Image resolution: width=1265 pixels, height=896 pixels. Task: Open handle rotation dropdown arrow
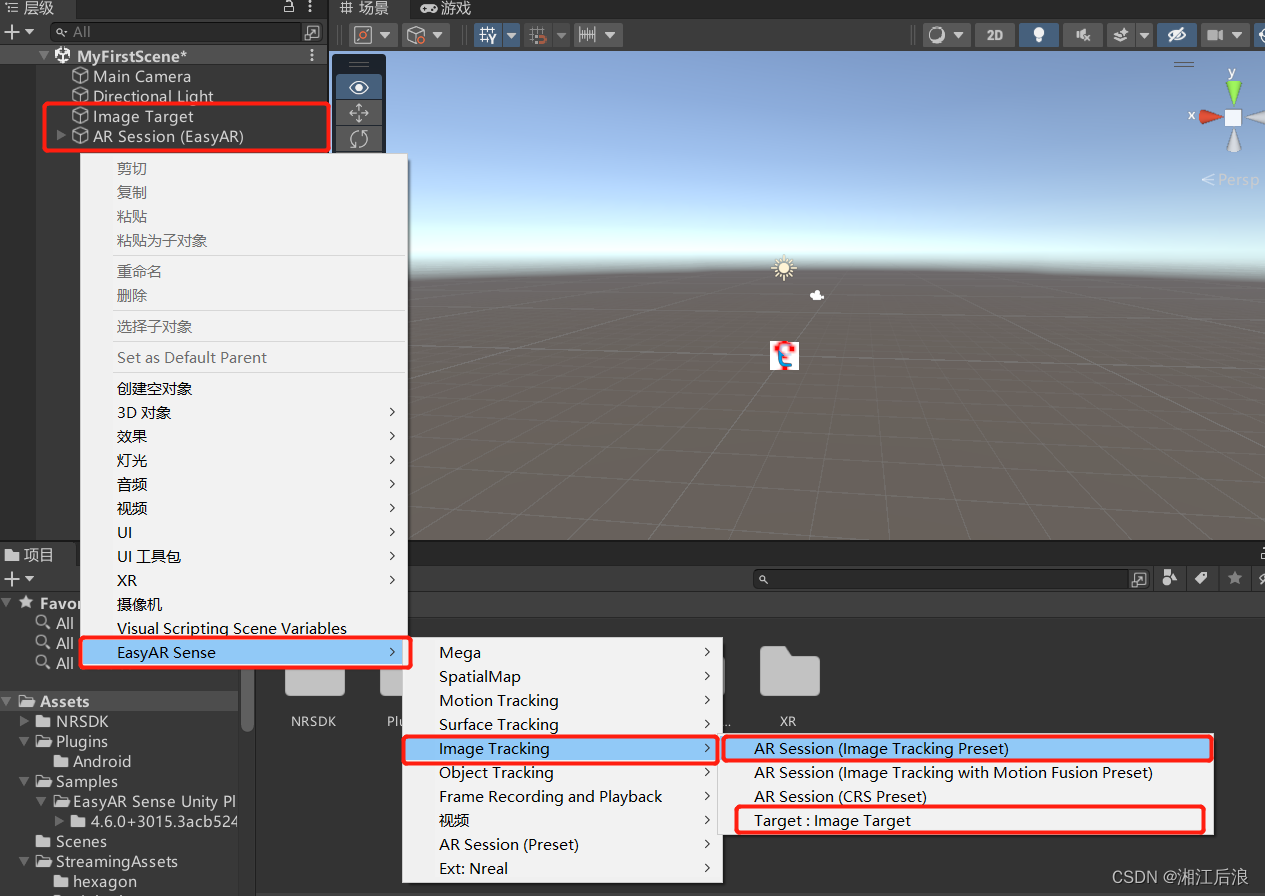[x=439, y=35]
